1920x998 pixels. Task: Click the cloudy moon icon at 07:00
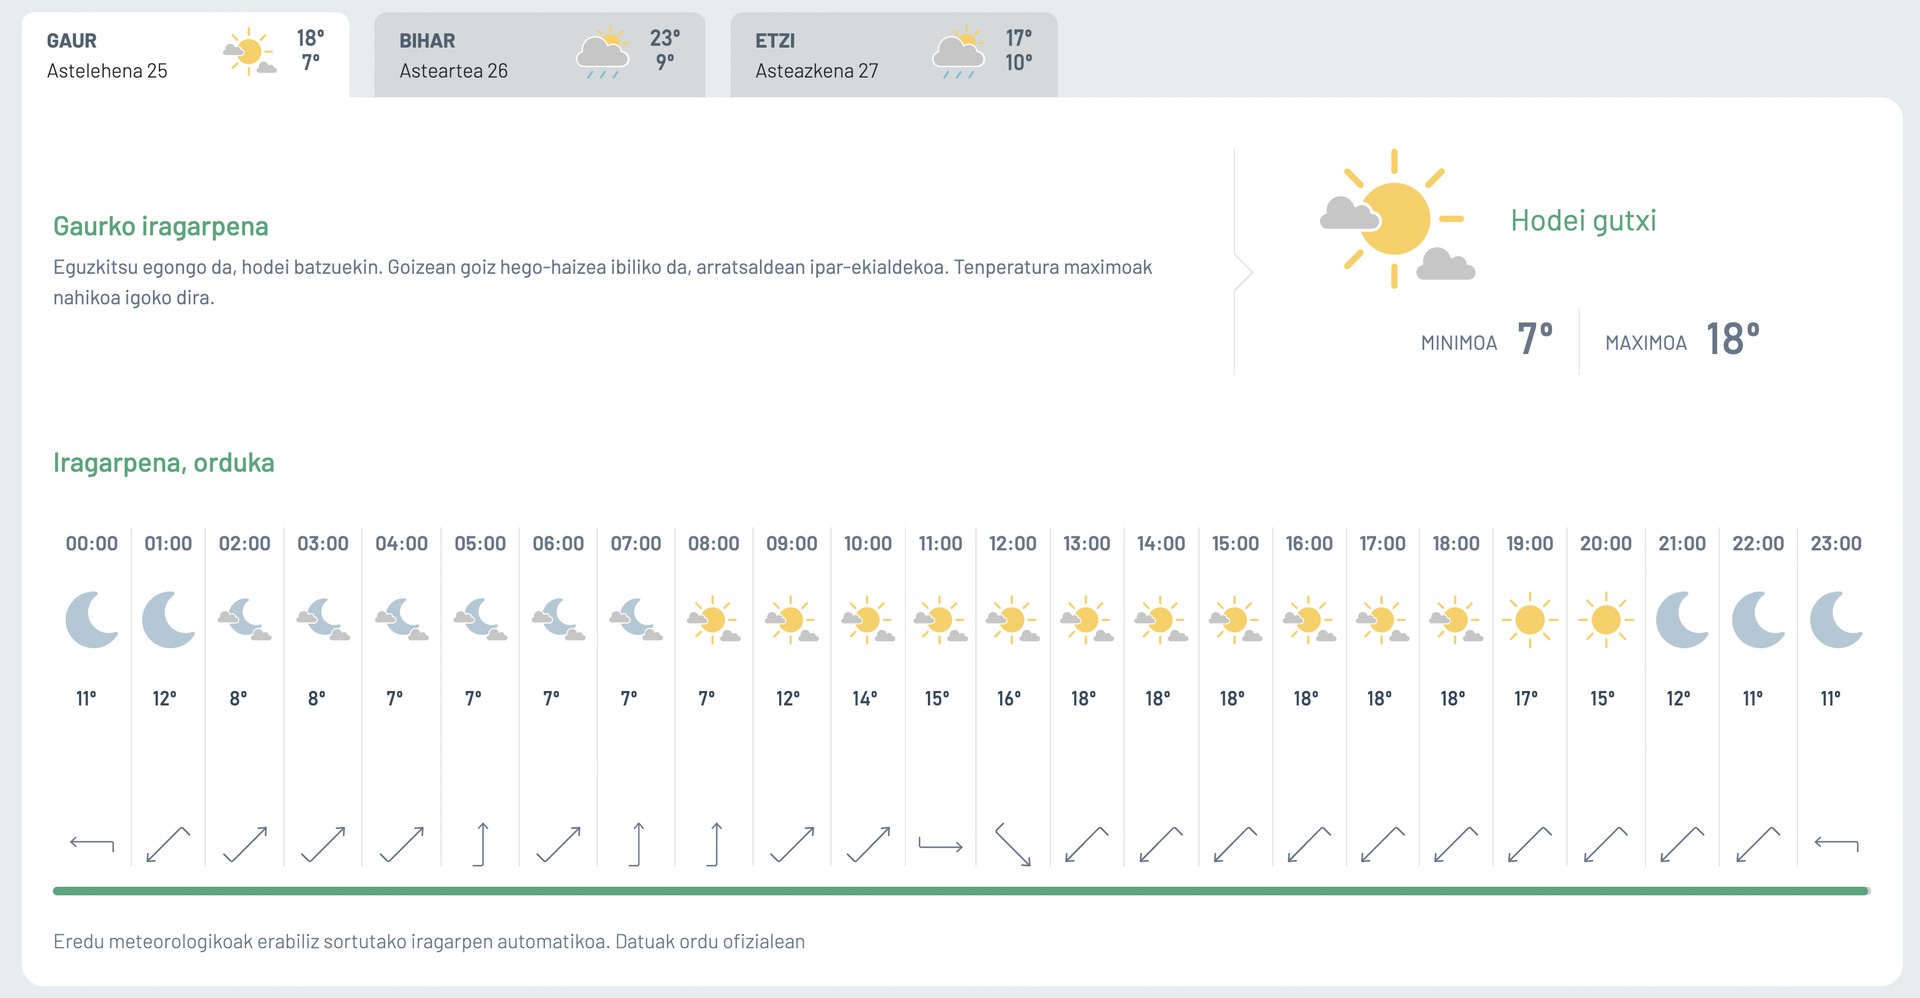tap(636, 620)
